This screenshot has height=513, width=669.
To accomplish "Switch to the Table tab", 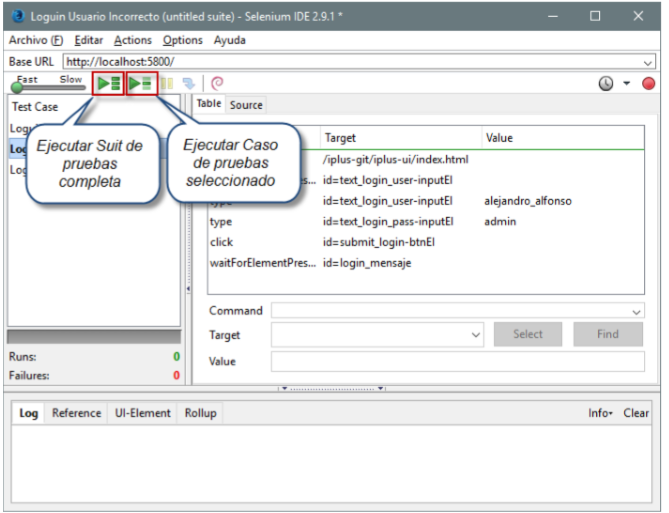I will tap(209, 104).
